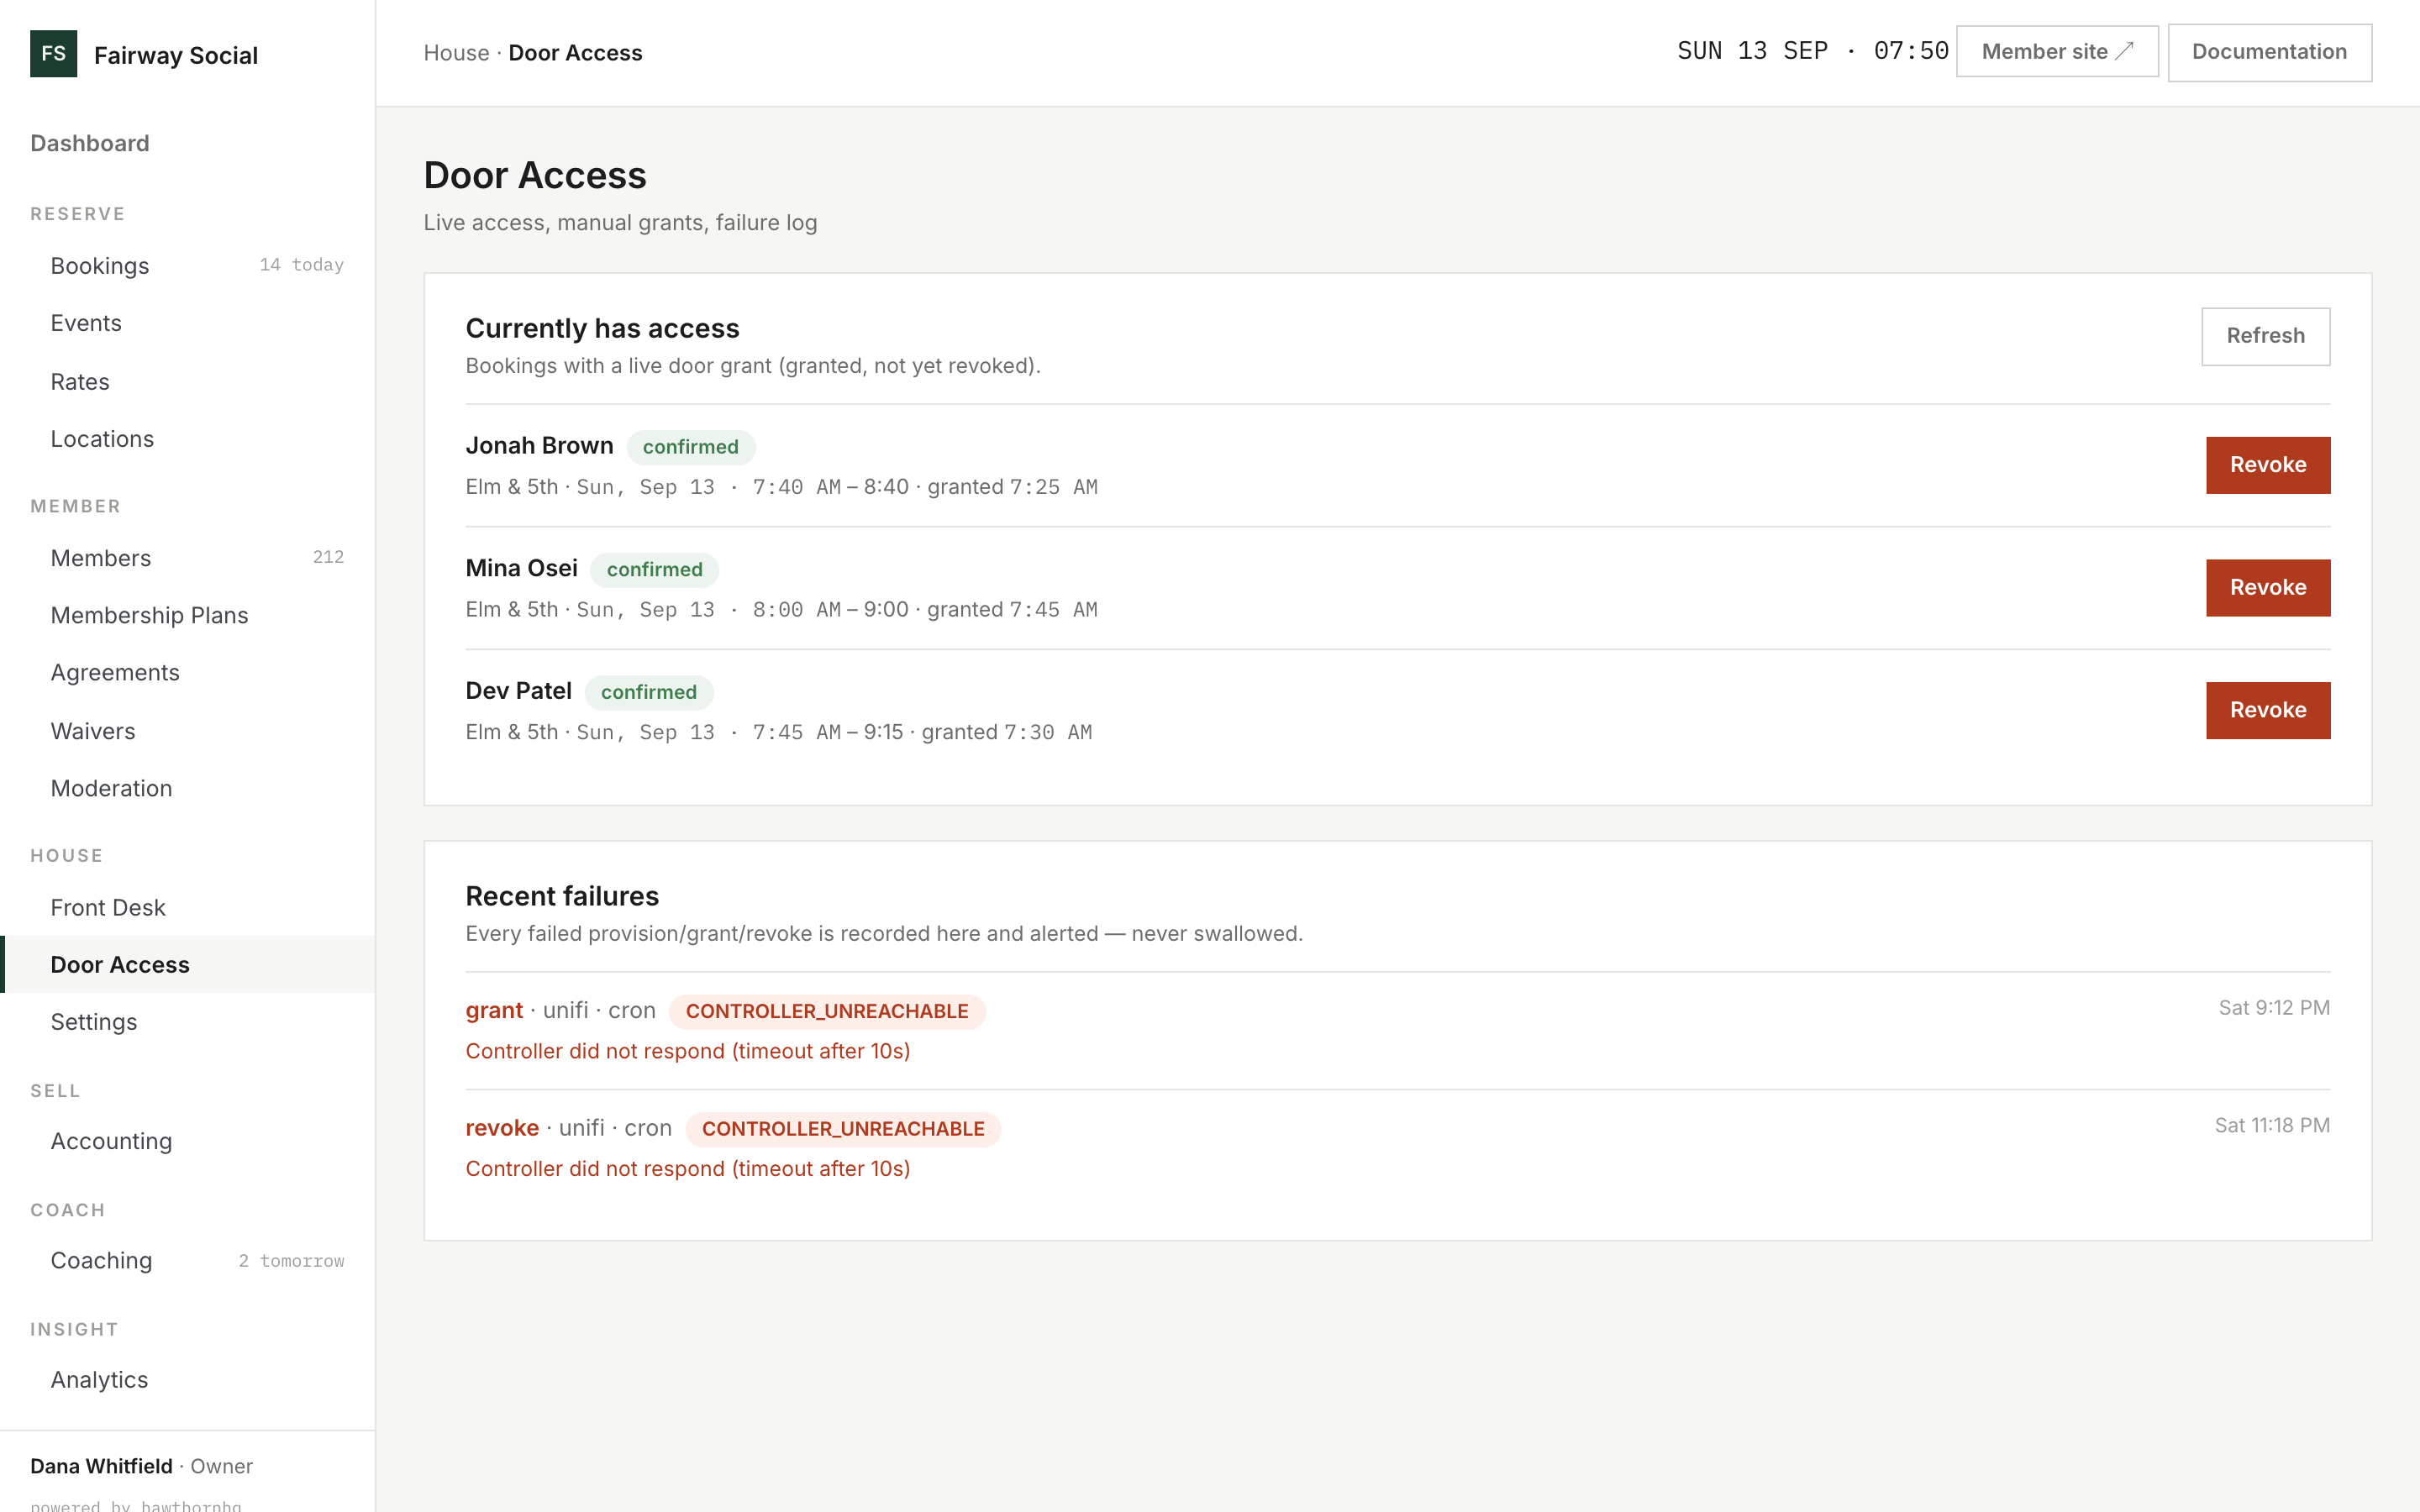
Task: Click the 14 today bookings count
Action: pyautogui.click(x=301, y=265)
